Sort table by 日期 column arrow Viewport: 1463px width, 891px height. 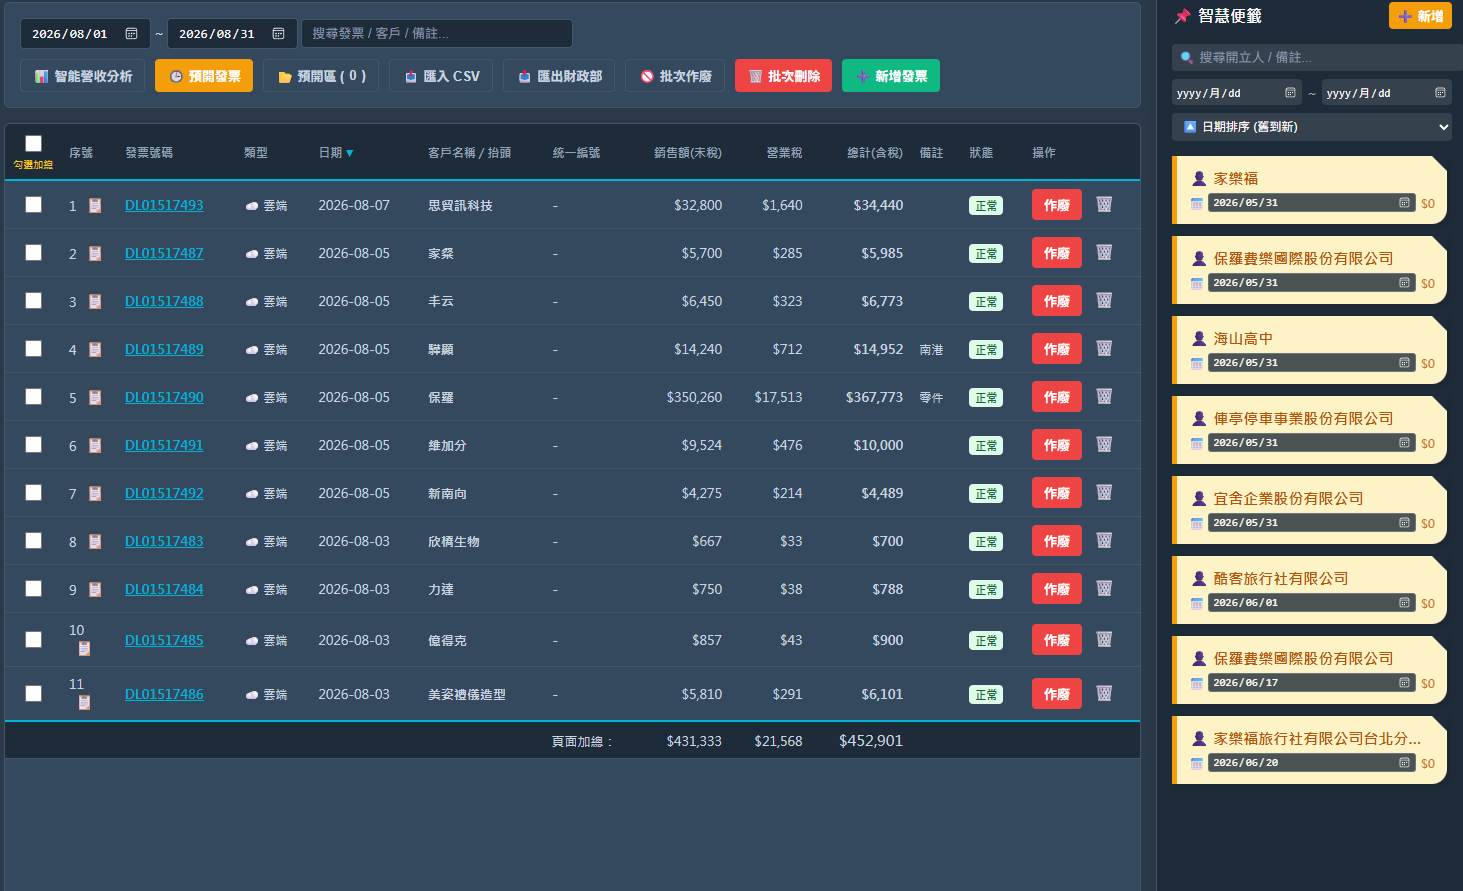tap(349, 153)
